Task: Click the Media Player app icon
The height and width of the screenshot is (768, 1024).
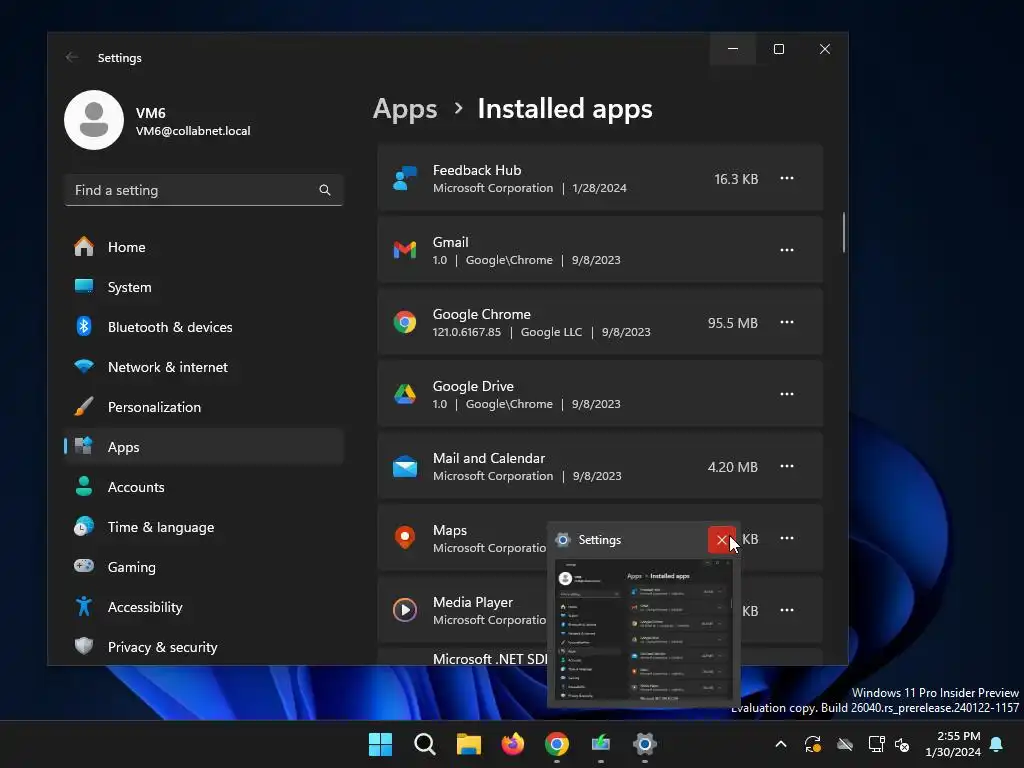Action: pos(405,610)
